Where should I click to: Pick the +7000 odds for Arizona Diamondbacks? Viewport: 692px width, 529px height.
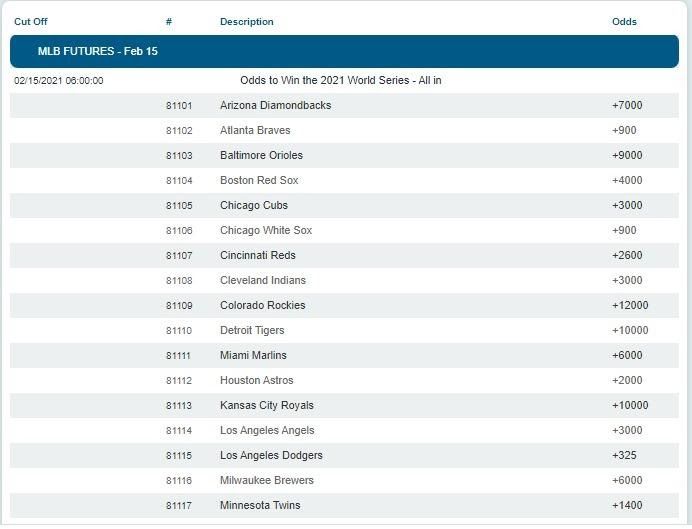tap(627, 105)
